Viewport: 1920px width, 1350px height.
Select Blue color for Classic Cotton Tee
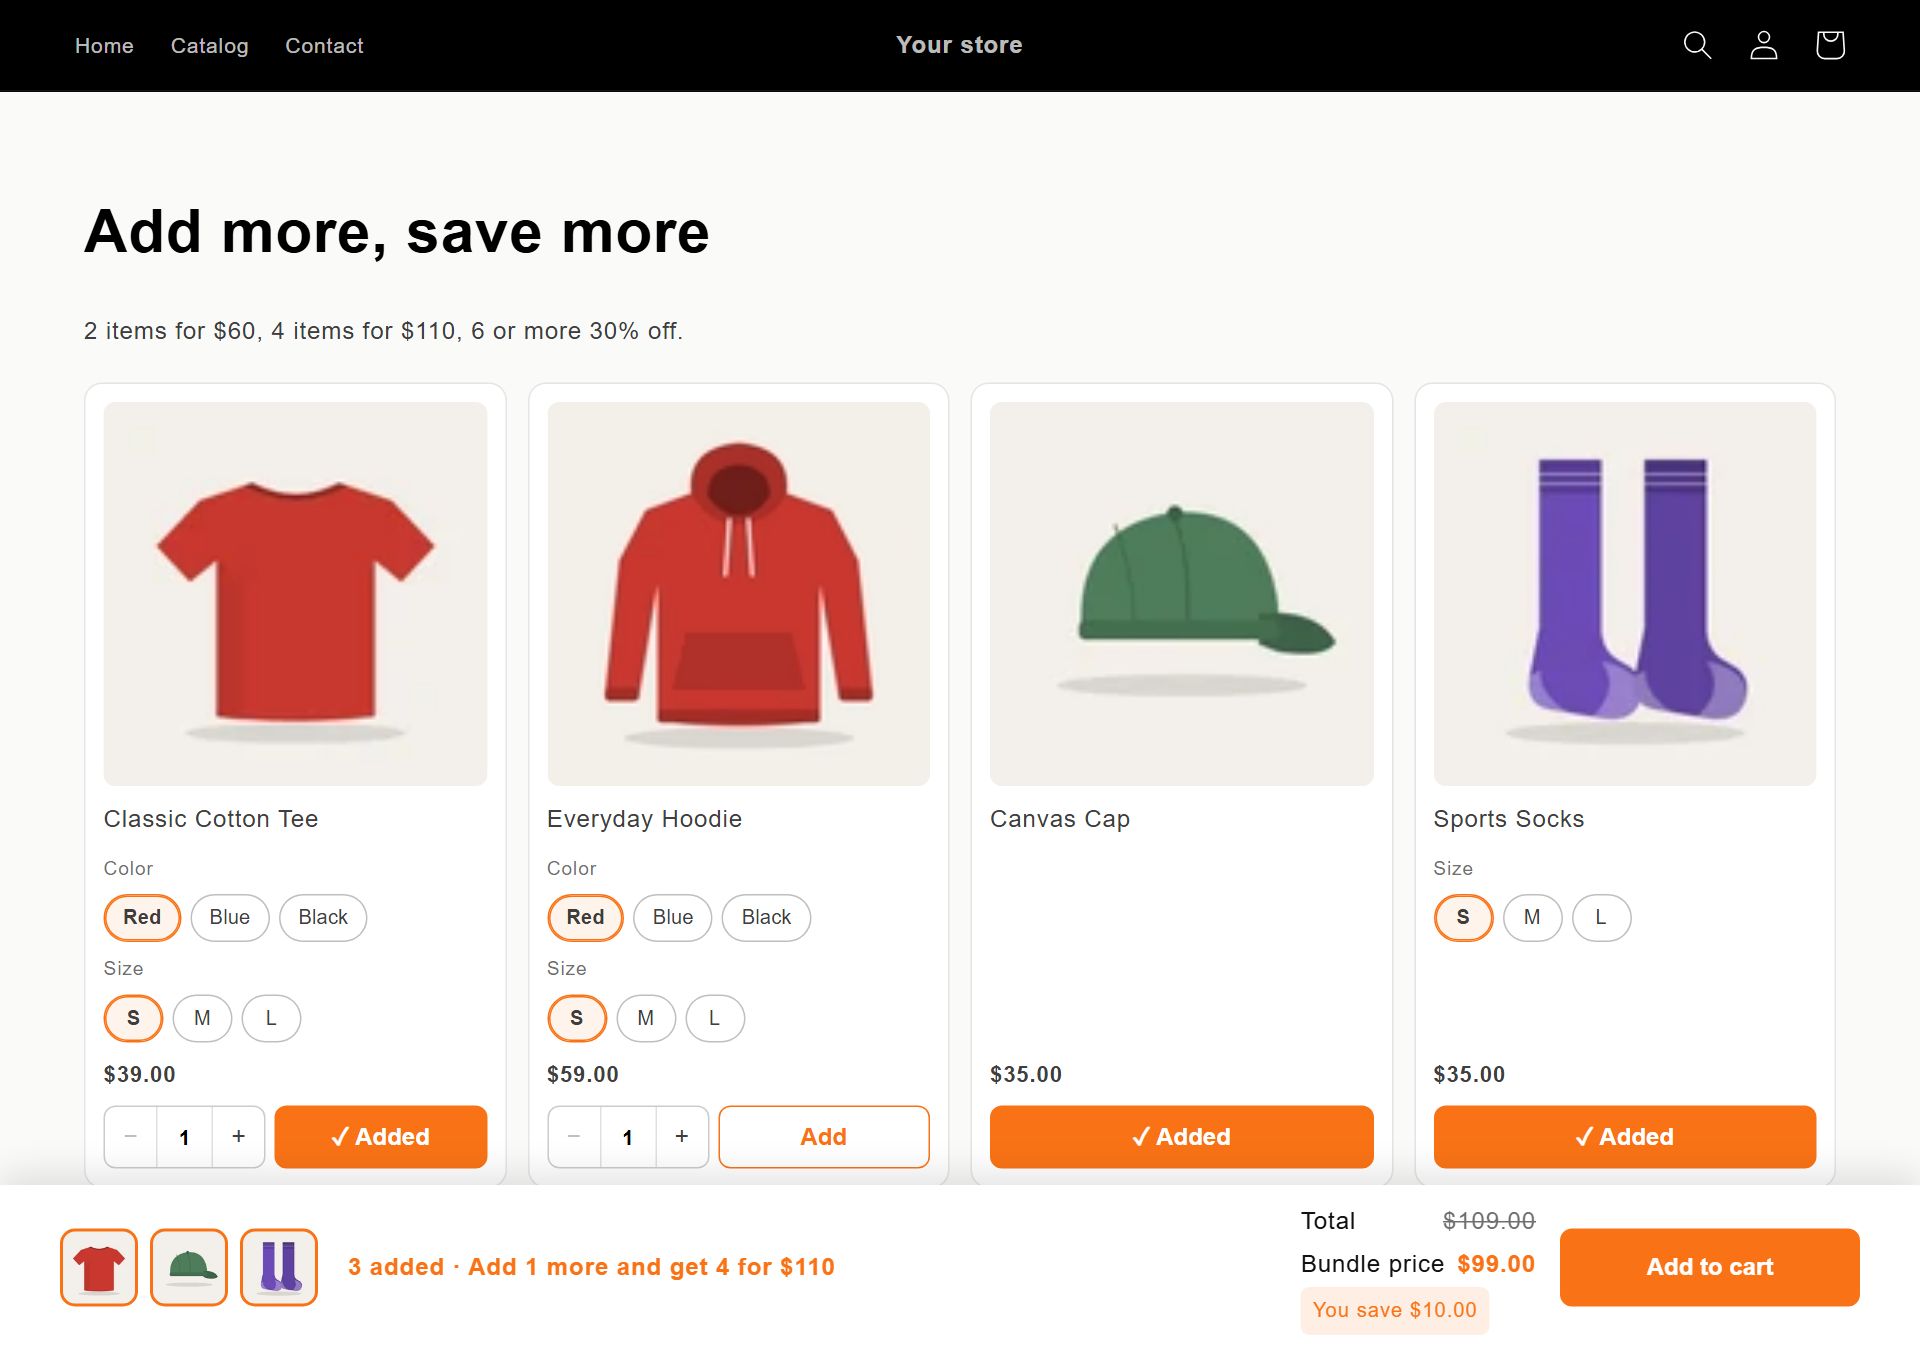[230, 917]
